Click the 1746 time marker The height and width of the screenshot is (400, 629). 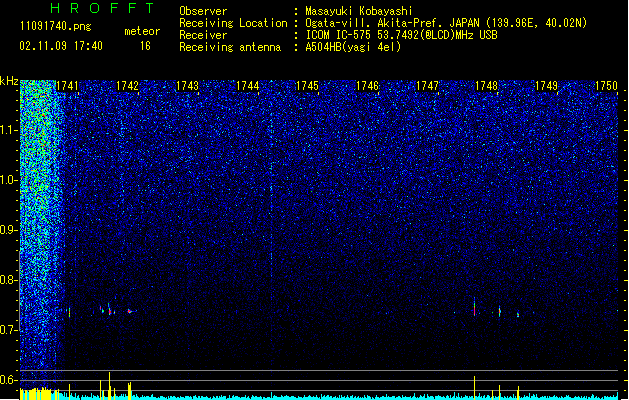tap(367, 86)
